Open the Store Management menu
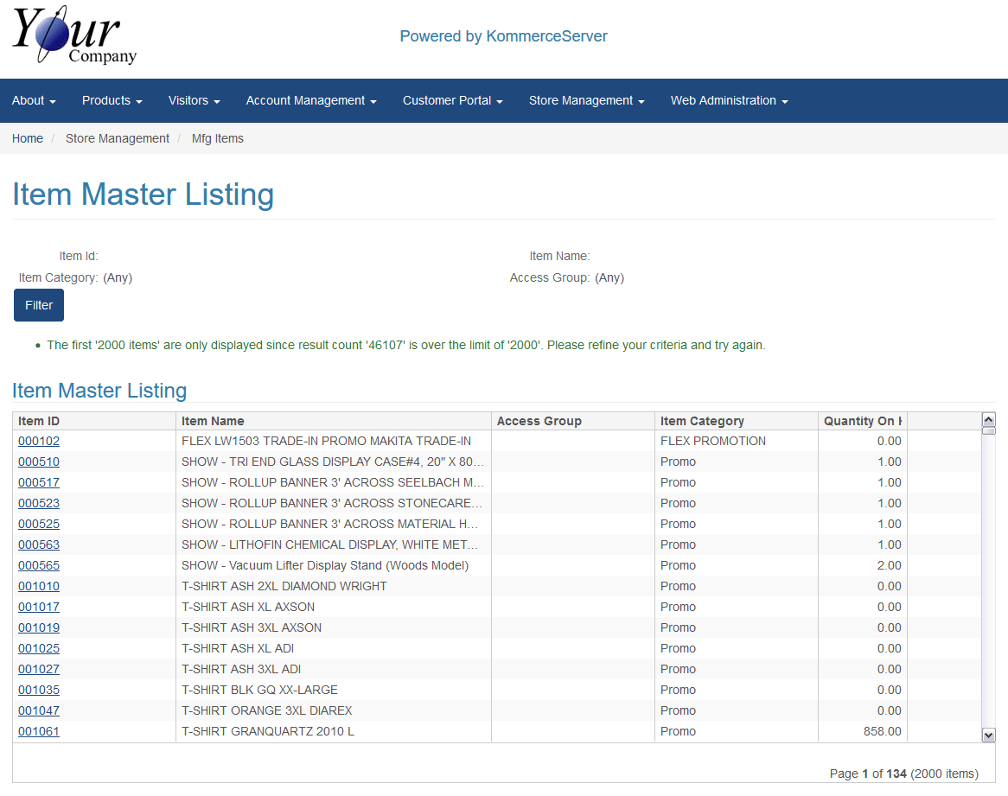The width and height of the screenshot is (1008, 796). 586,101
